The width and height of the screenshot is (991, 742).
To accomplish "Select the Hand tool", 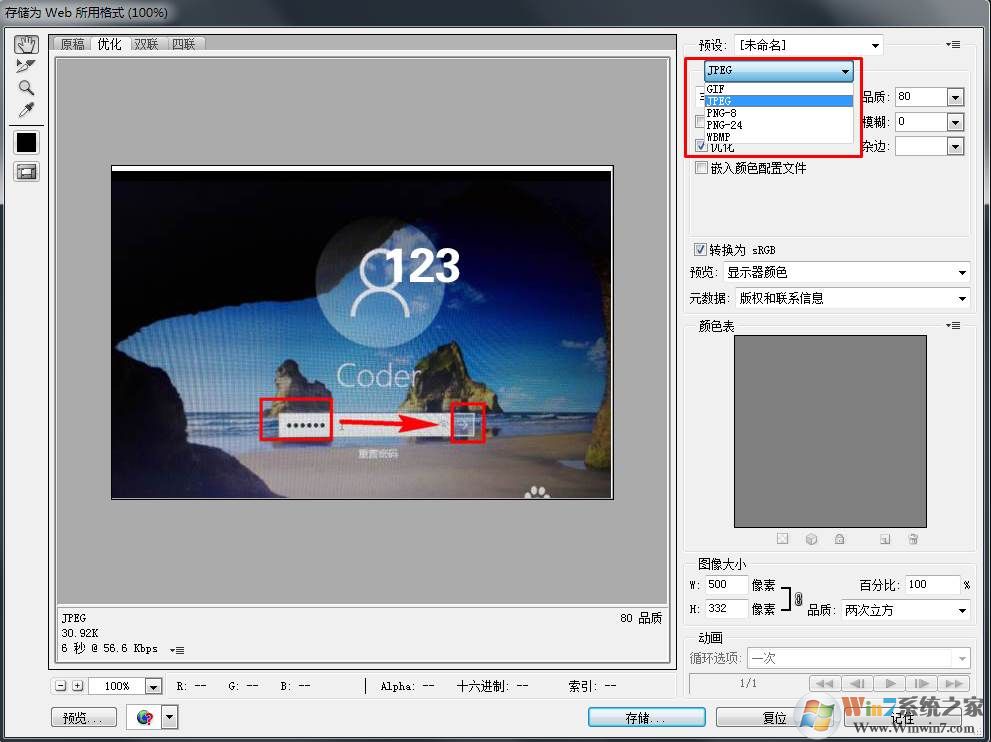I will (26, 44).
